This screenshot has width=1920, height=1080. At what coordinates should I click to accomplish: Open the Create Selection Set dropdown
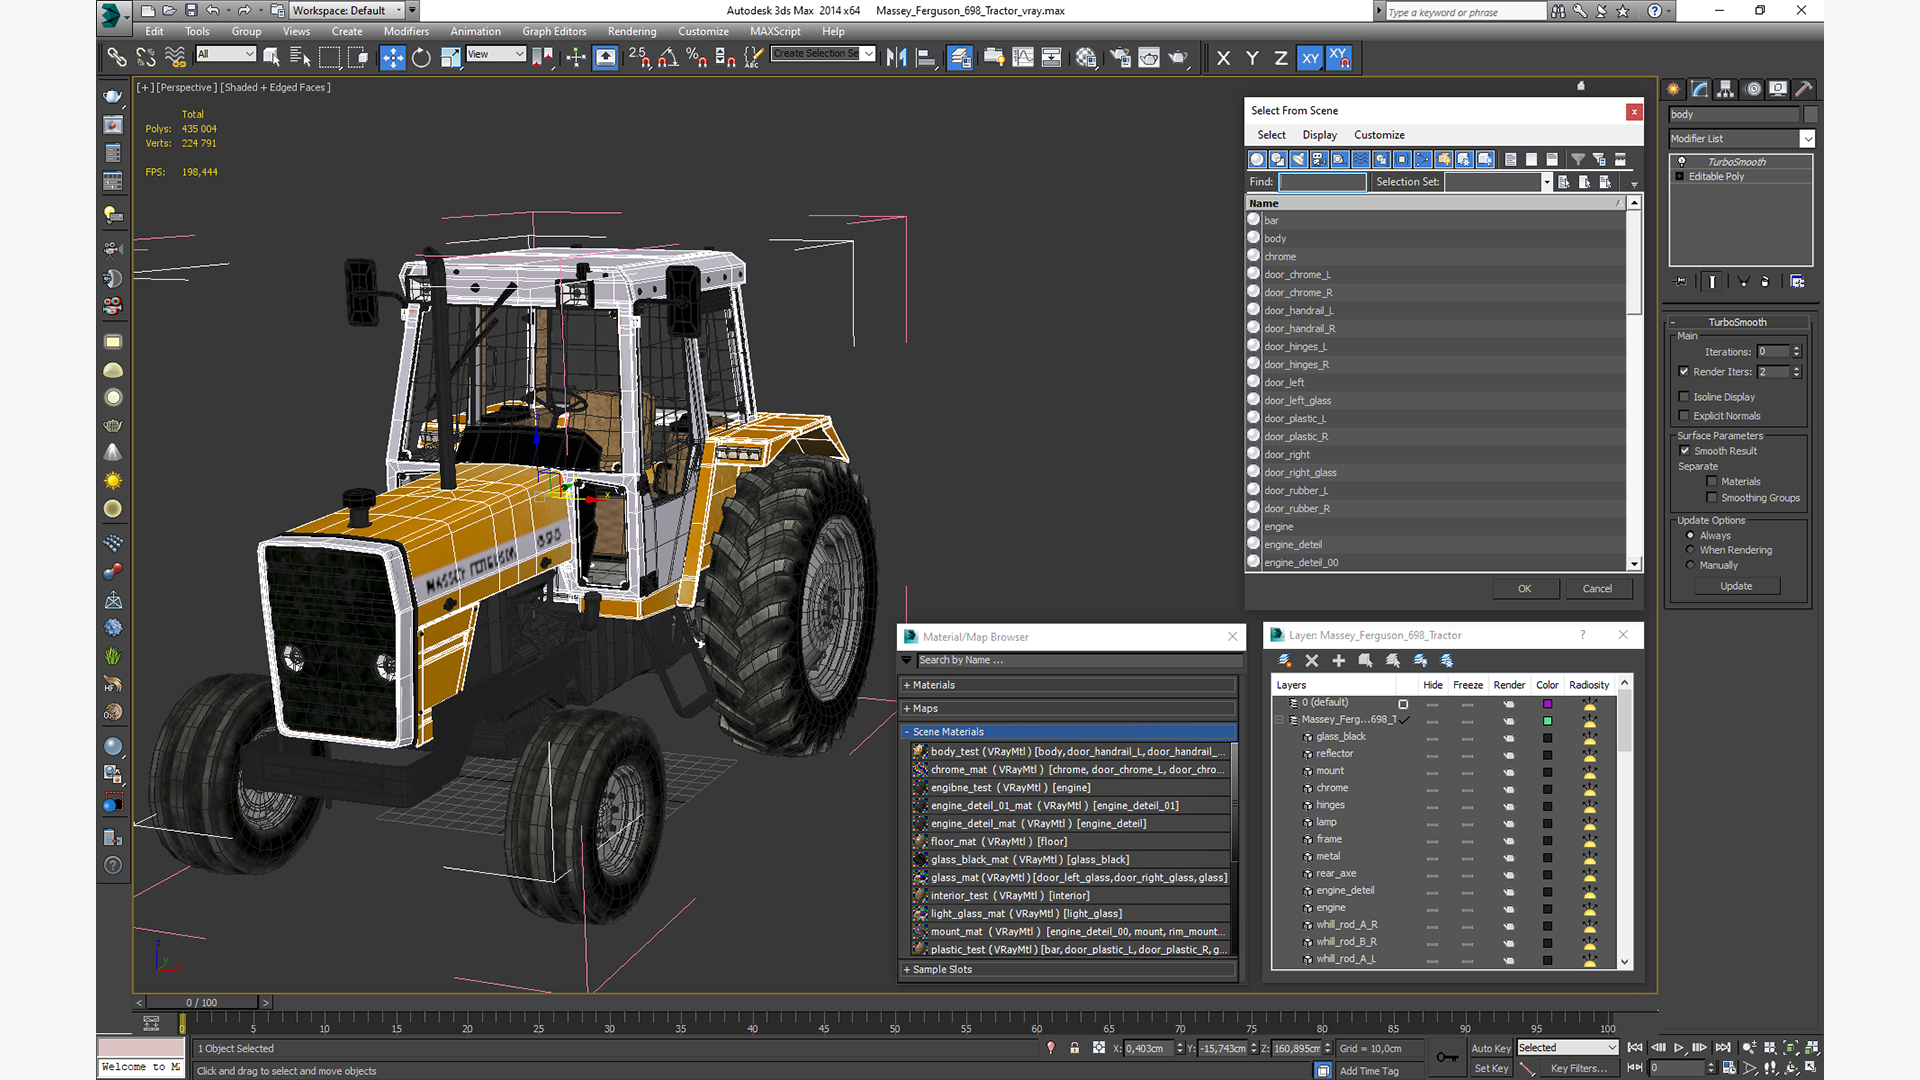pyautogui.click(x=868, y=54)
